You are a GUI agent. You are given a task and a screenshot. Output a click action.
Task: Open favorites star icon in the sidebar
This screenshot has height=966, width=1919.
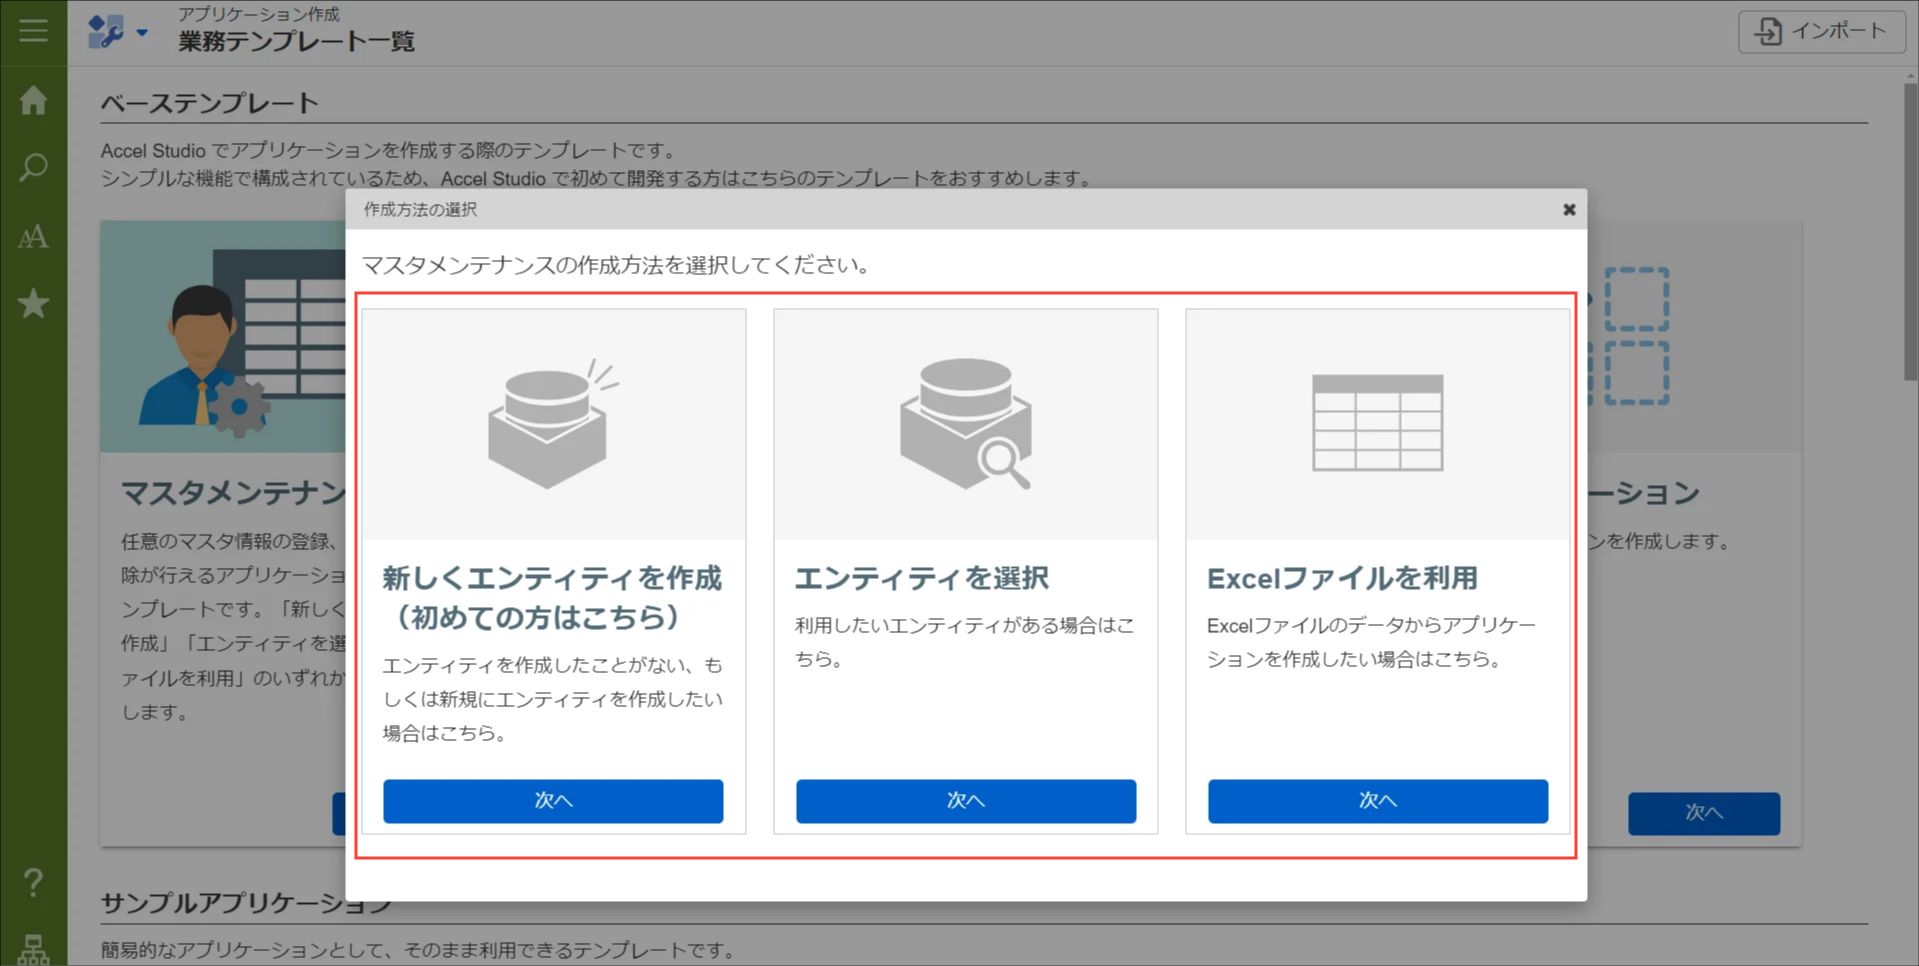(33, 303)
